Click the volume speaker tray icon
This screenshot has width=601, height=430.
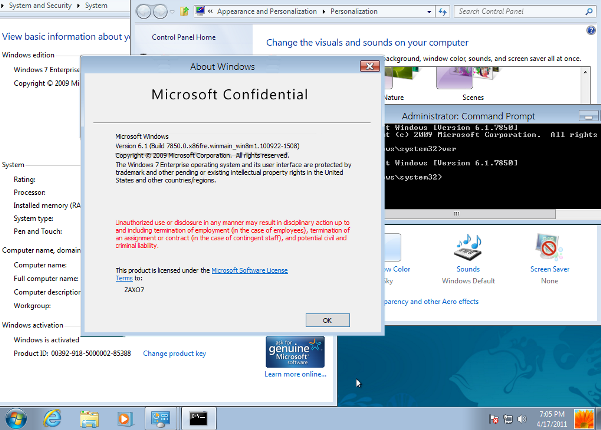click(522, 419)
